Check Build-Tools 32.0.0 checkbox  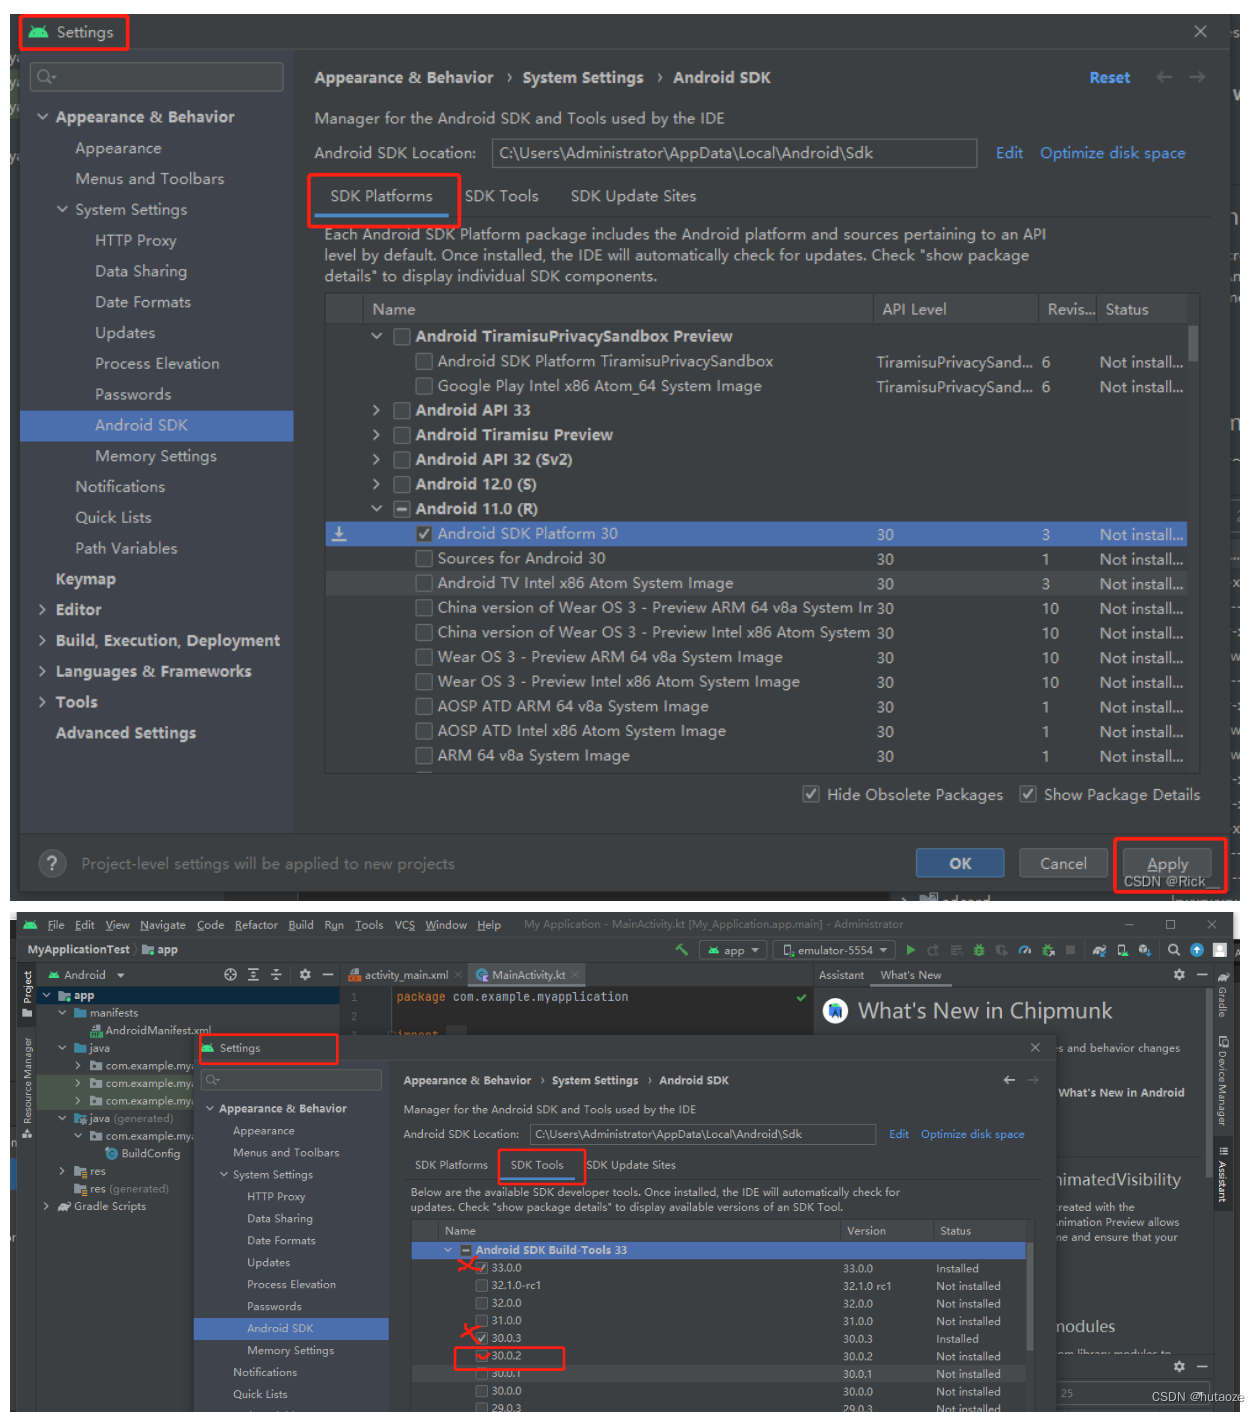(x=482, y=1303)
